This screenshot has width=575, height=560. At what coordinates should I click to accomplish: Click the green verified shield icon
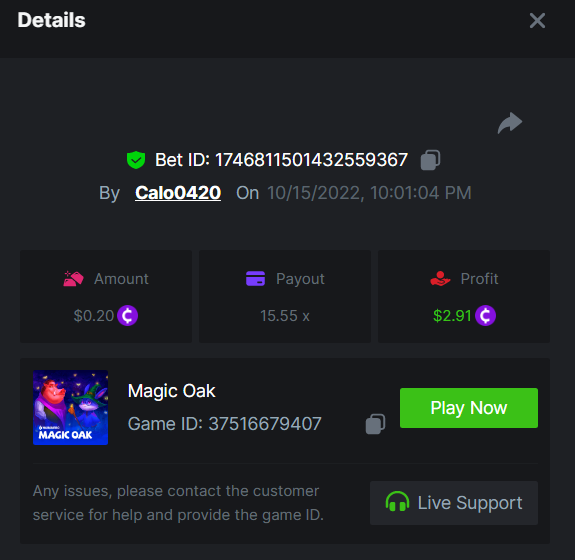[136, 160]
